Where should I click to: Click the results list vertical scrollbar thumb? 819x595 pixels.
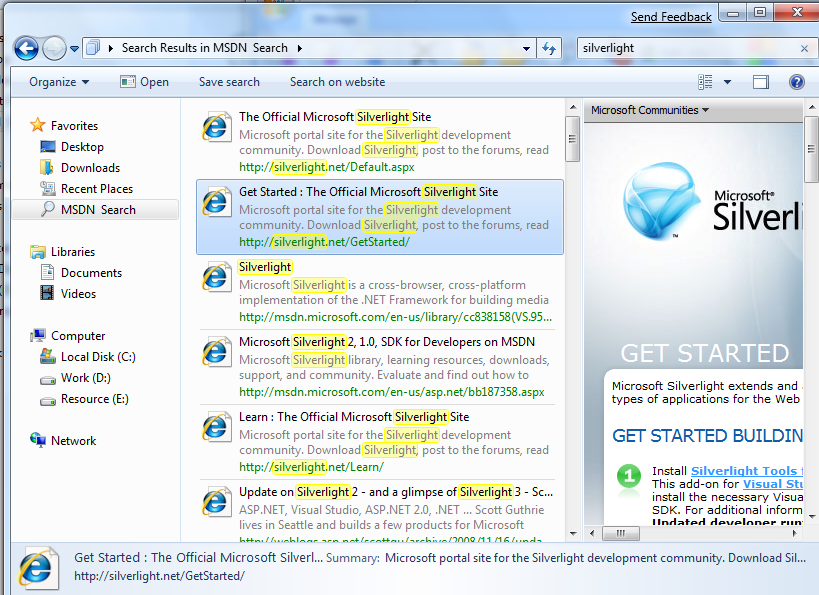click(572, 139)
